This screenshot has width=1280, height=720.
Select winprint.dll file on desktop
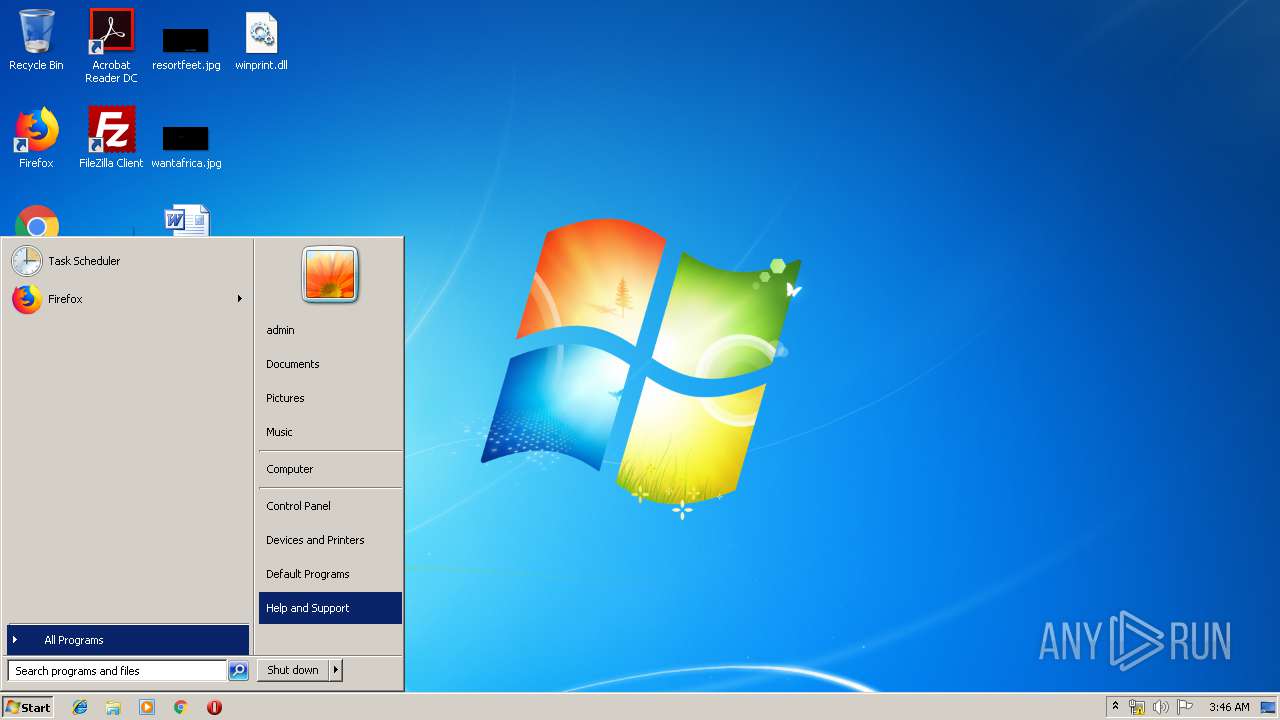[x=261, y=40]
